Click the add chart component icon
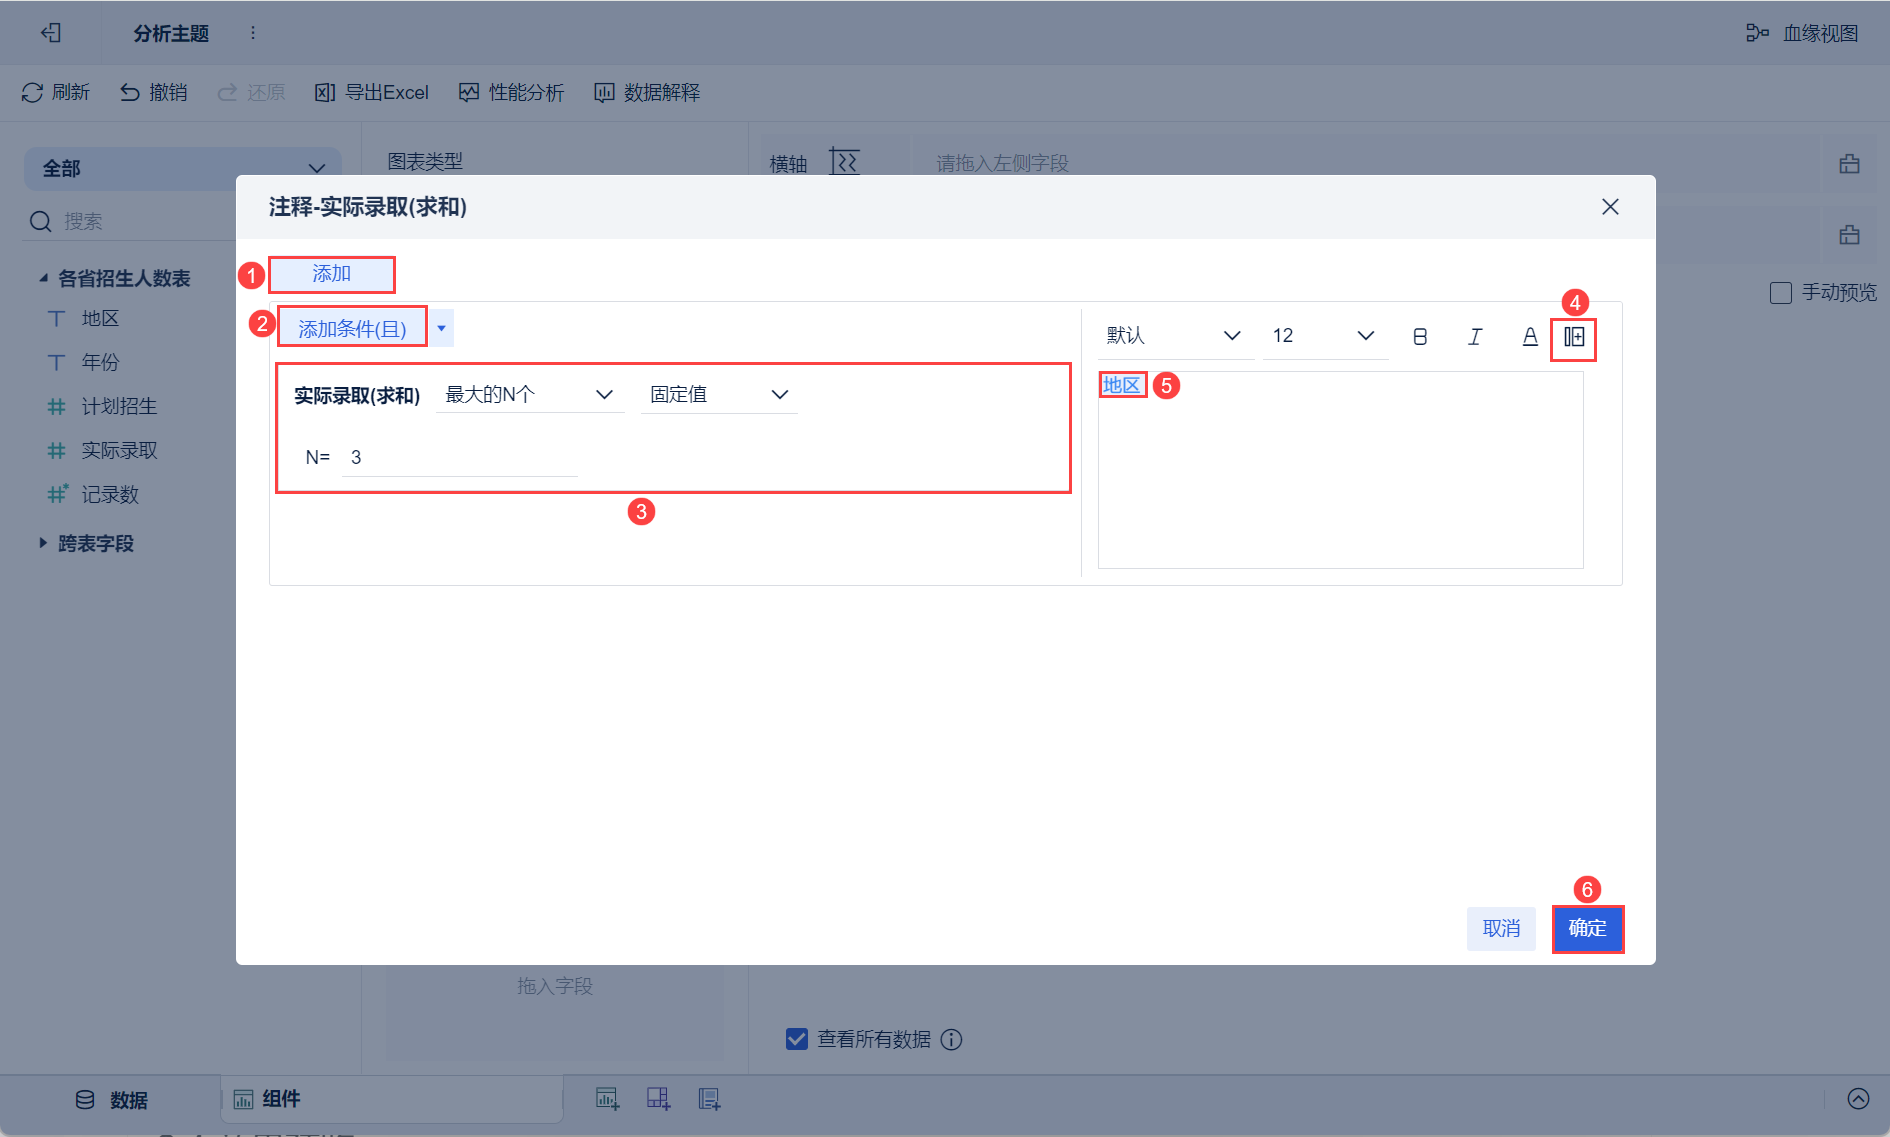The image size is (1890, 1137). pos(607,1099)
